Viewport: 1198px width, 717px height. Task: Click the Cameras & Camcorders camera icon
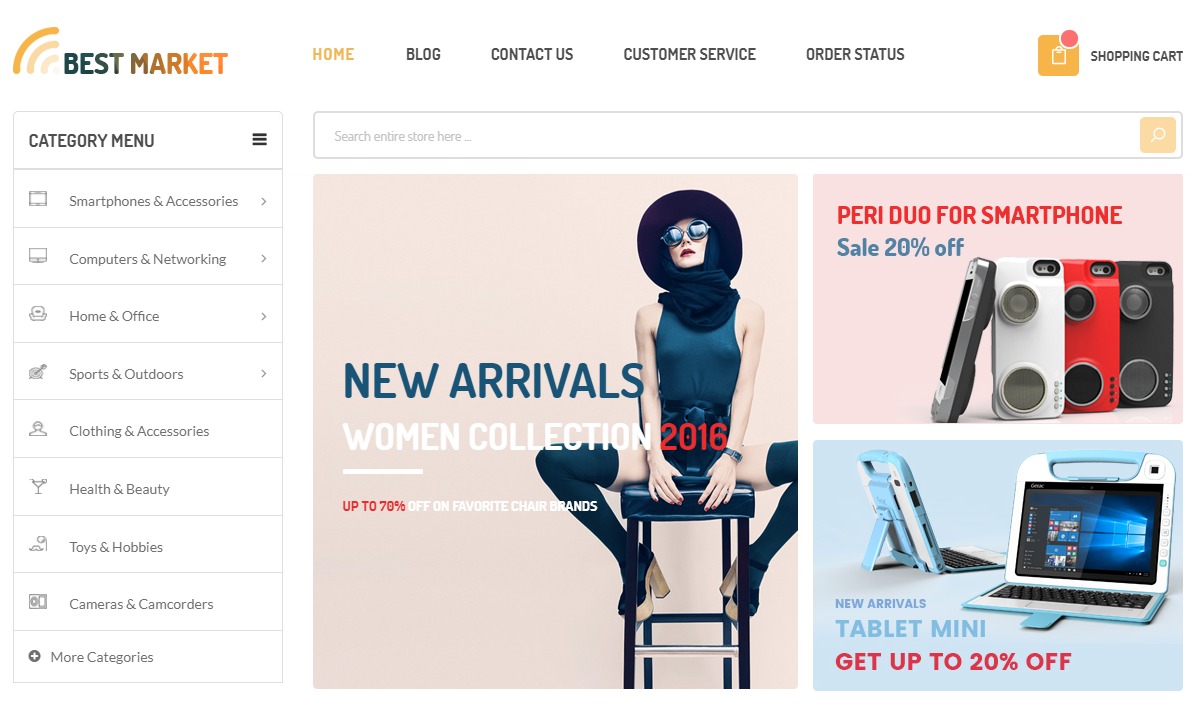(38, 602)
